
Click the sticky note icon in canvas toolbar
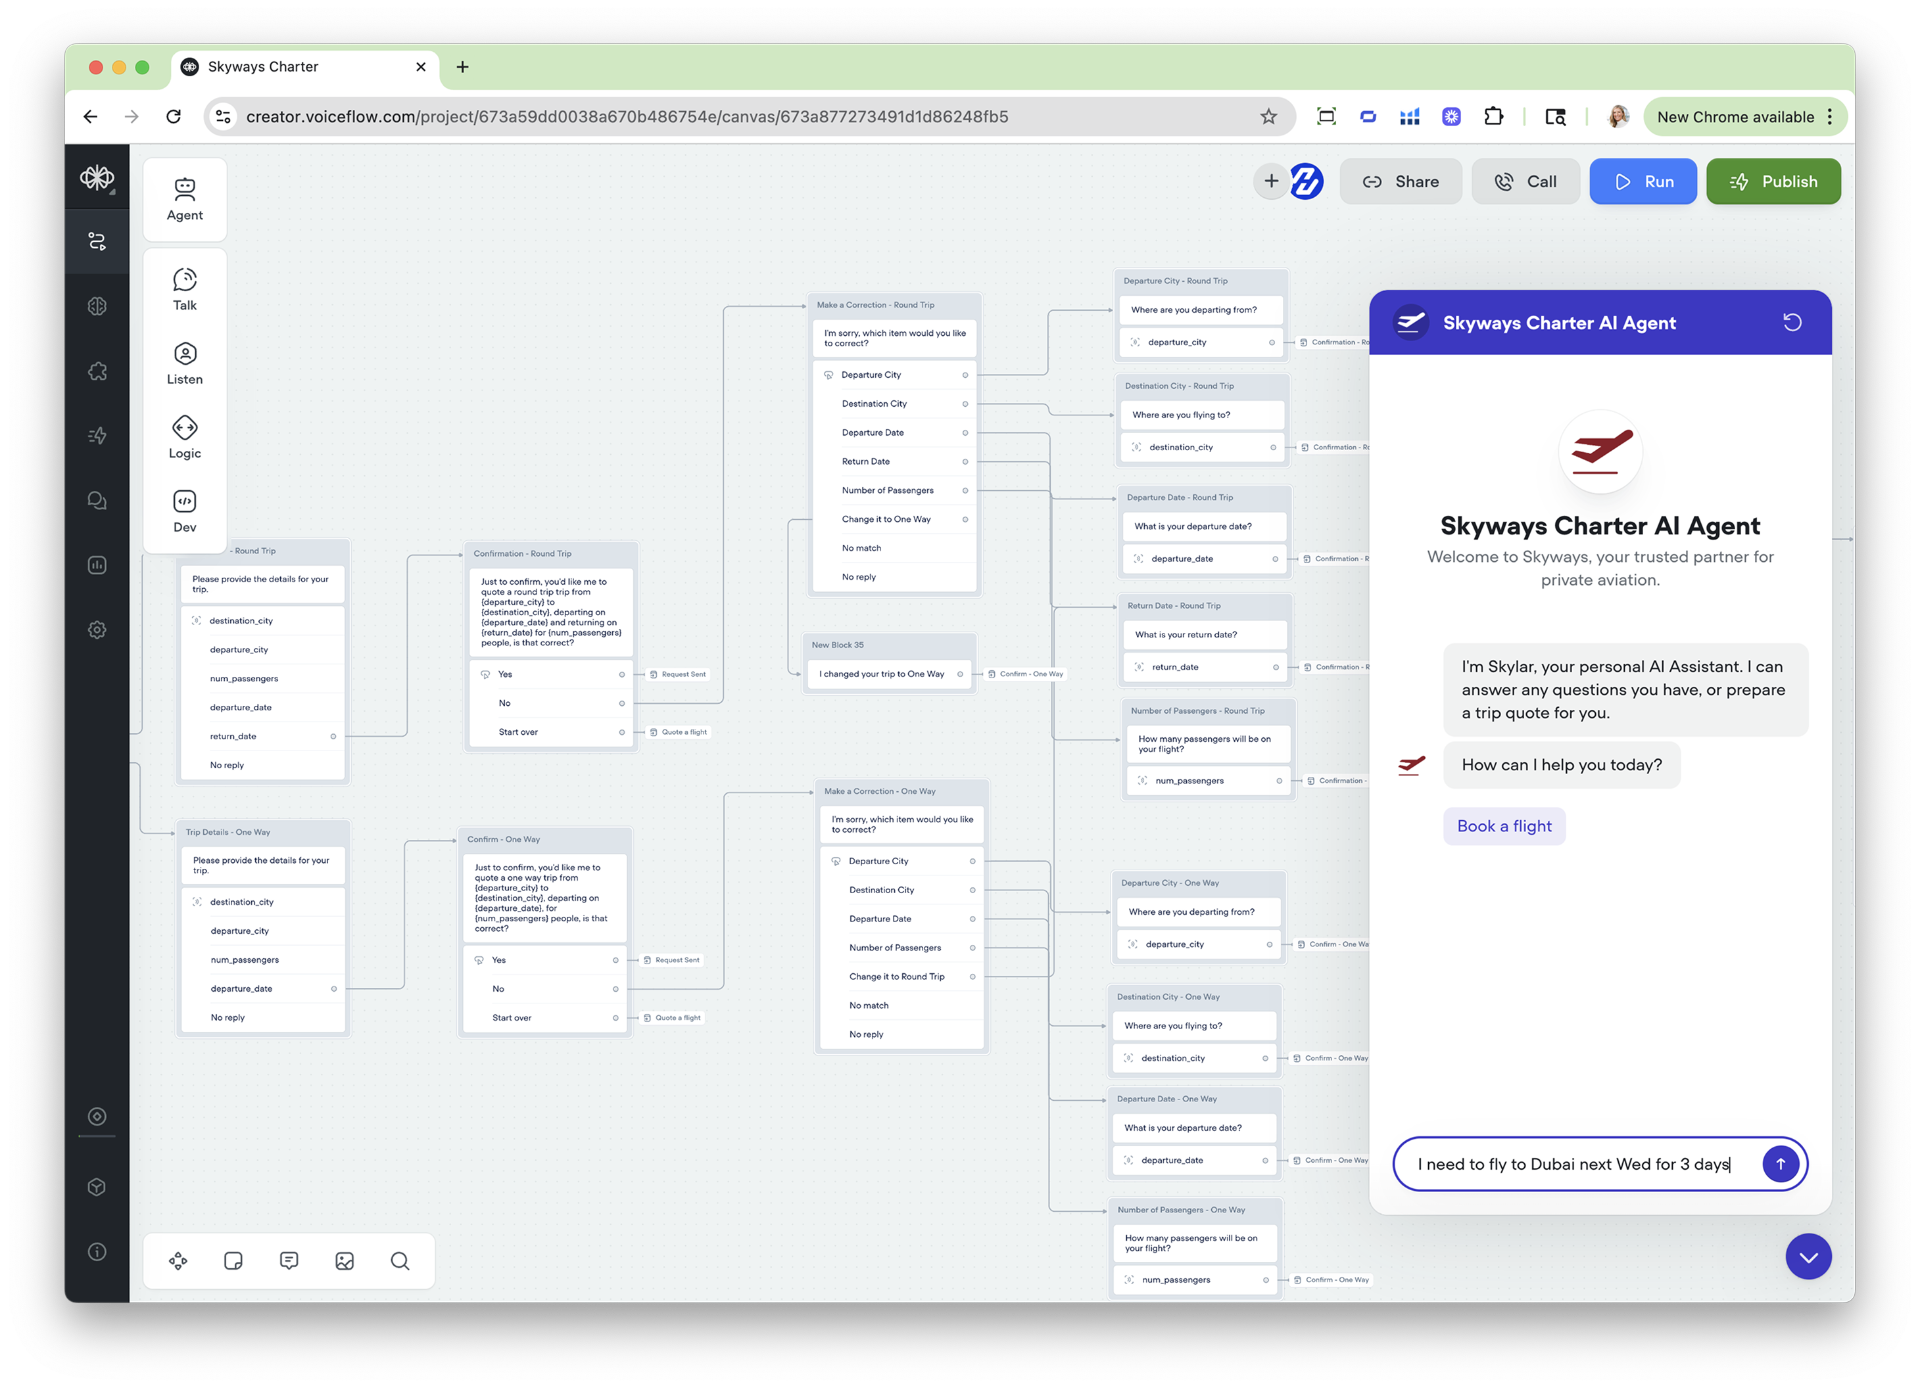tap(233, 1261)
